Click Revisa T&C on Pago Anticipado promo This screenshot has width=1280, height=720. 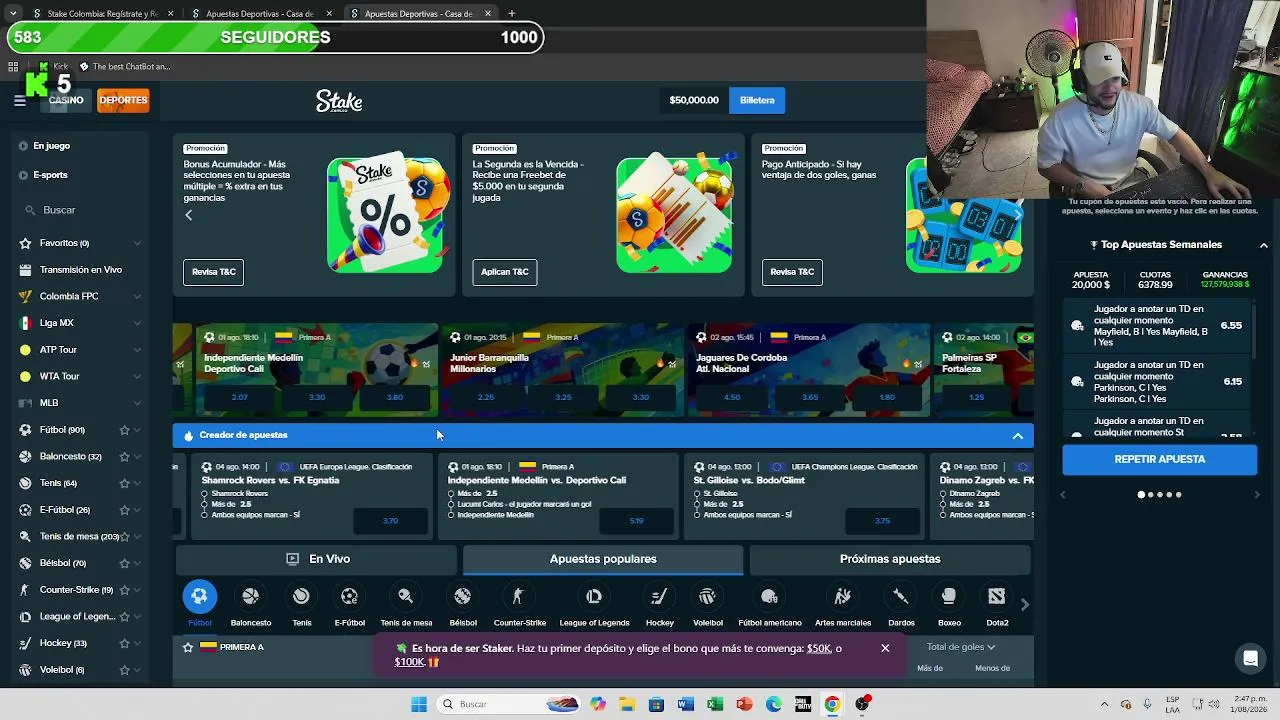(792, 272)
